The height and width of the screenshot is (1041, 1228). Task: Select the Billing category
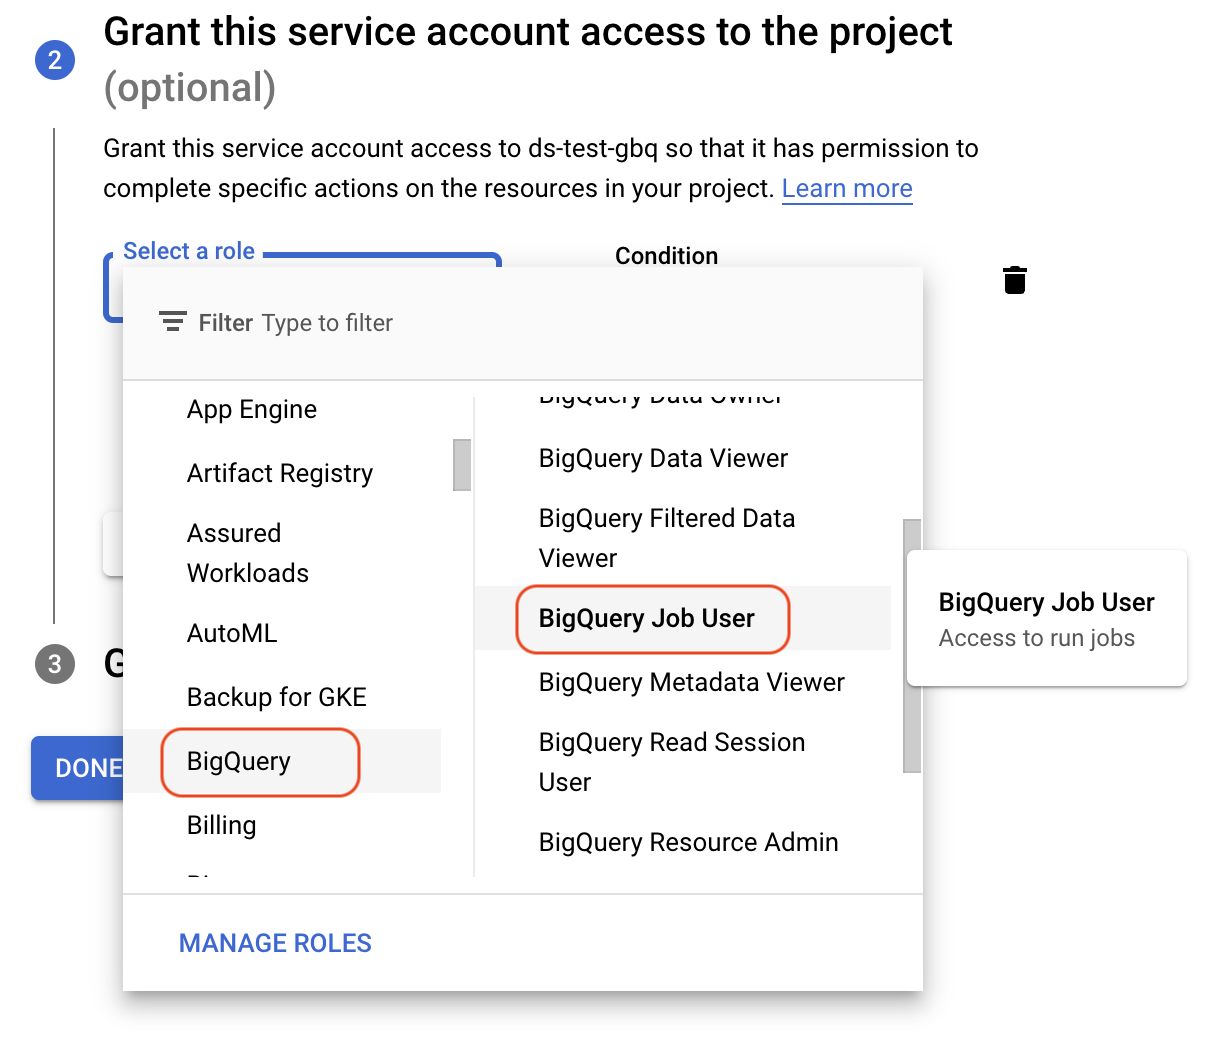click(282, 825)
